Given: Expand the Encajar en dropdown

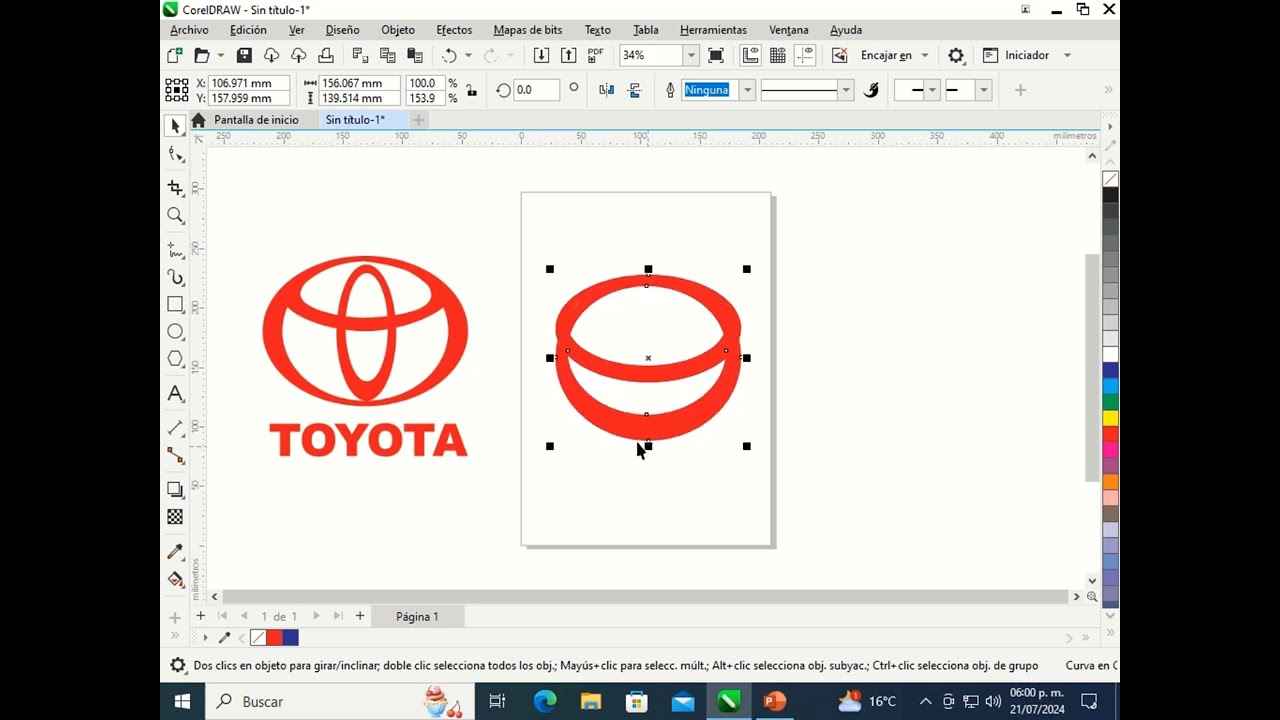Looking at the screenshot, I should click(x=925, y=56).
